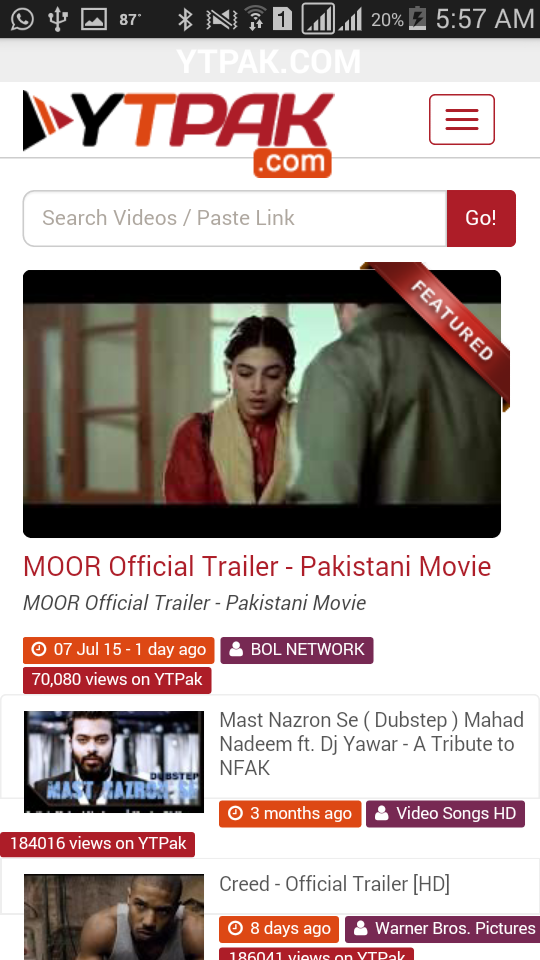Open the Mast Nazron Se video thumbnail

[x=114, y=762]
